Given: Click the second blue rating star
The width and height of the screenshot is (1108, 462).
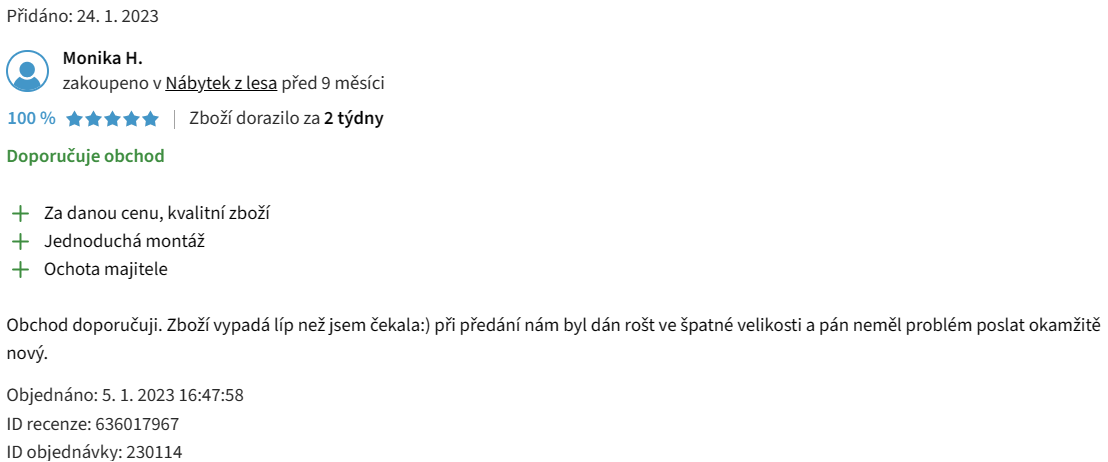Looking at the screenshot, I should 93,119.
